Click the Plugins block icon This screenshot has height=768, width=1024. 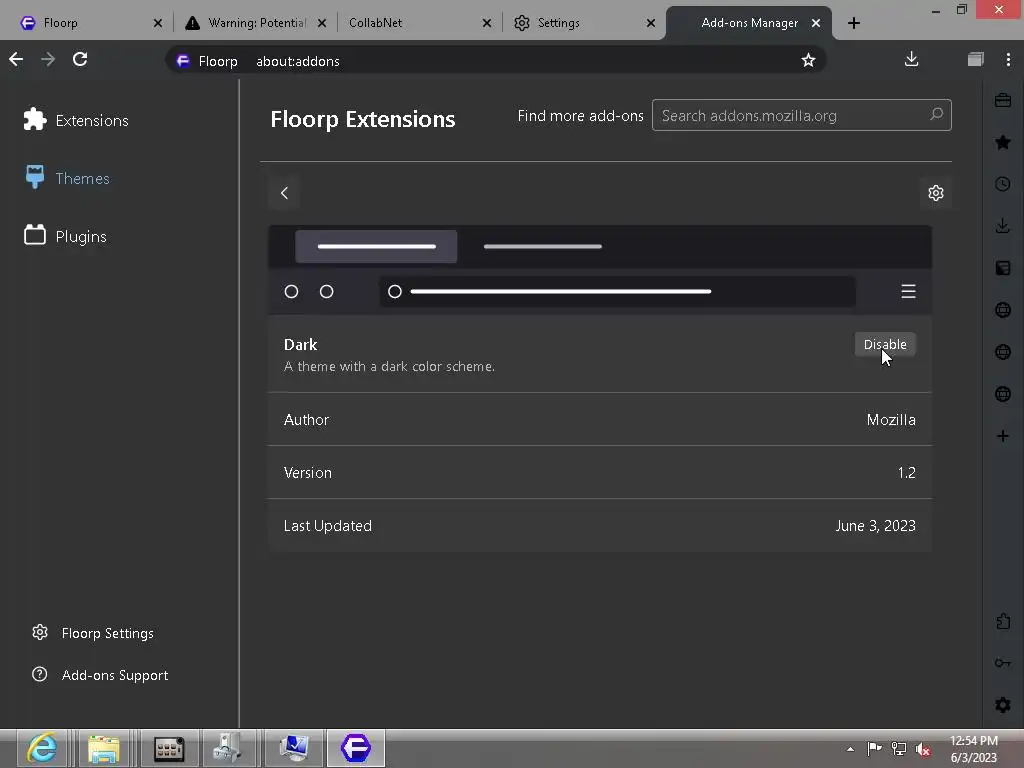click(x=35, y=234)
